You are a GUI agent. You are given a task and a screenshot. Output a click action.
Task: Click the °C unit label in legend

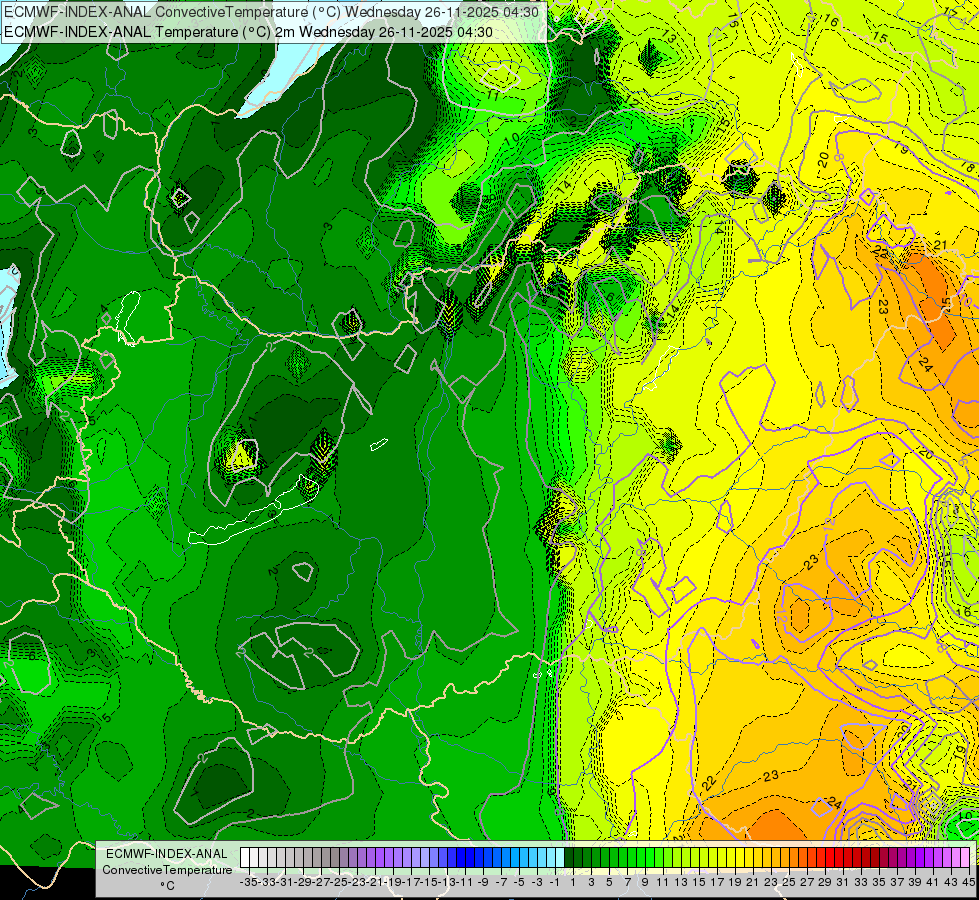pos(167,886)
